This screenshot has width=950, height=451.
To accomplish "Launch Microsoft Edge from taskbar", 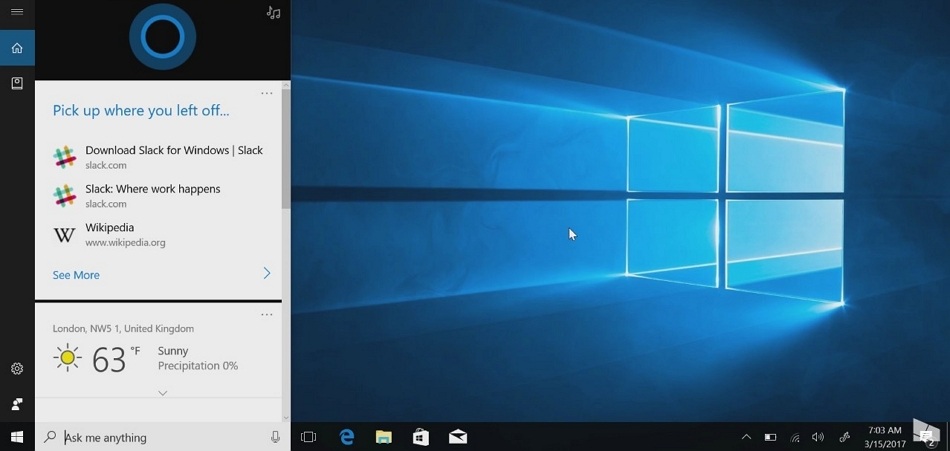I will (347, 437).
